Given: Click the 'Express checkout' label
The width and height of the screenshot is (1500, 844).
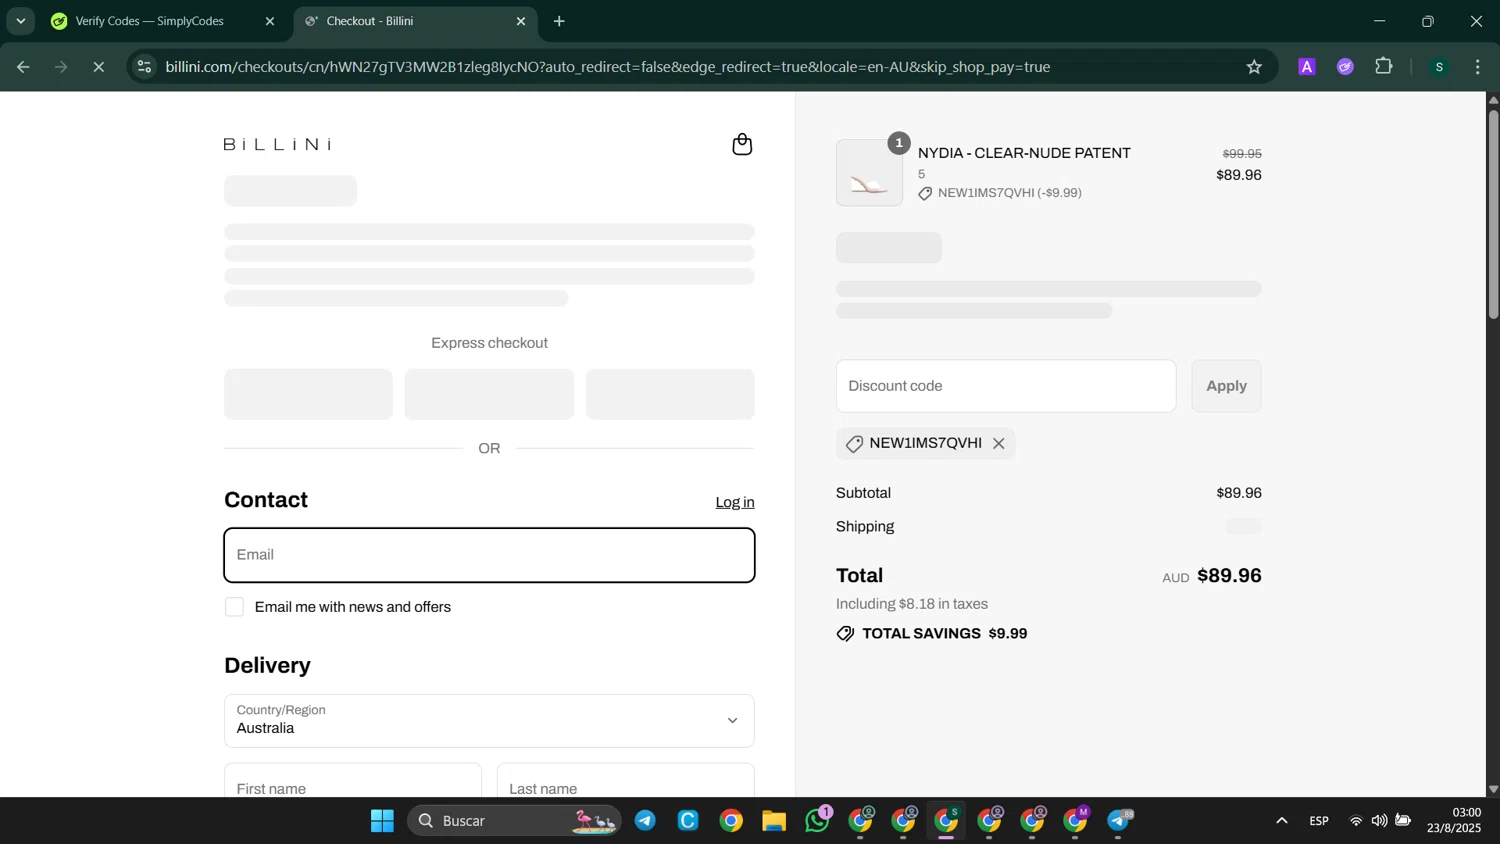Looking at the screenshot, I should click(x=489, y=343).
